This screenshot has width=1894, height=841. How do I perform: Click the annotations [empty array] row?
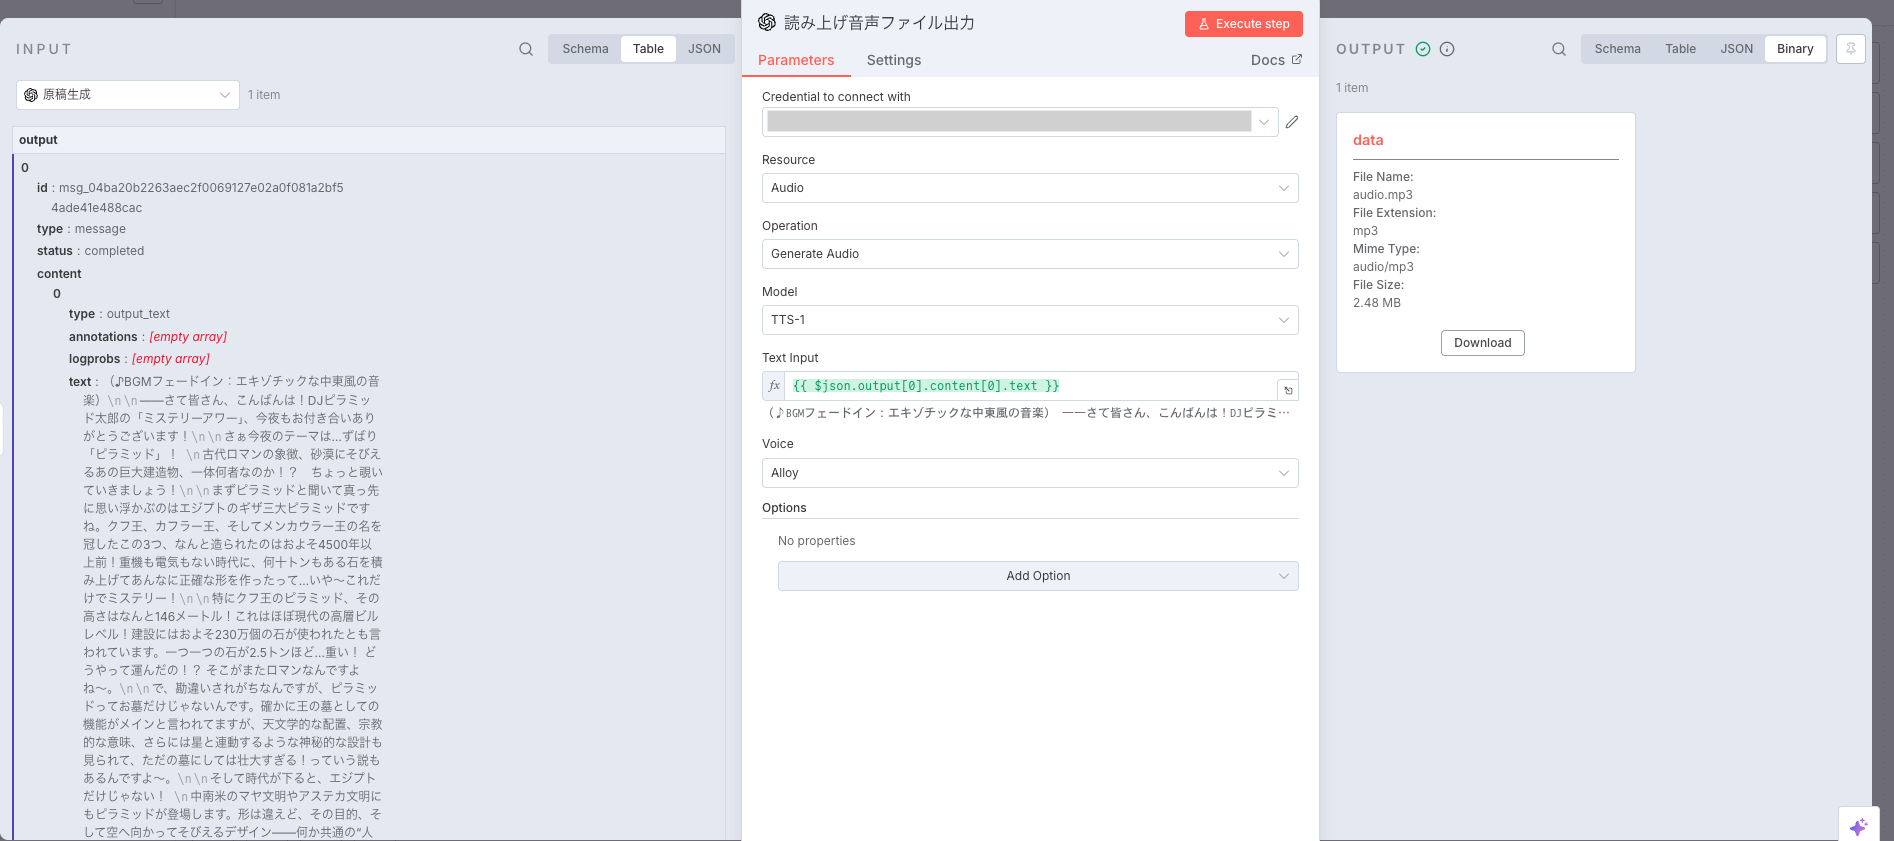point(148,337)
